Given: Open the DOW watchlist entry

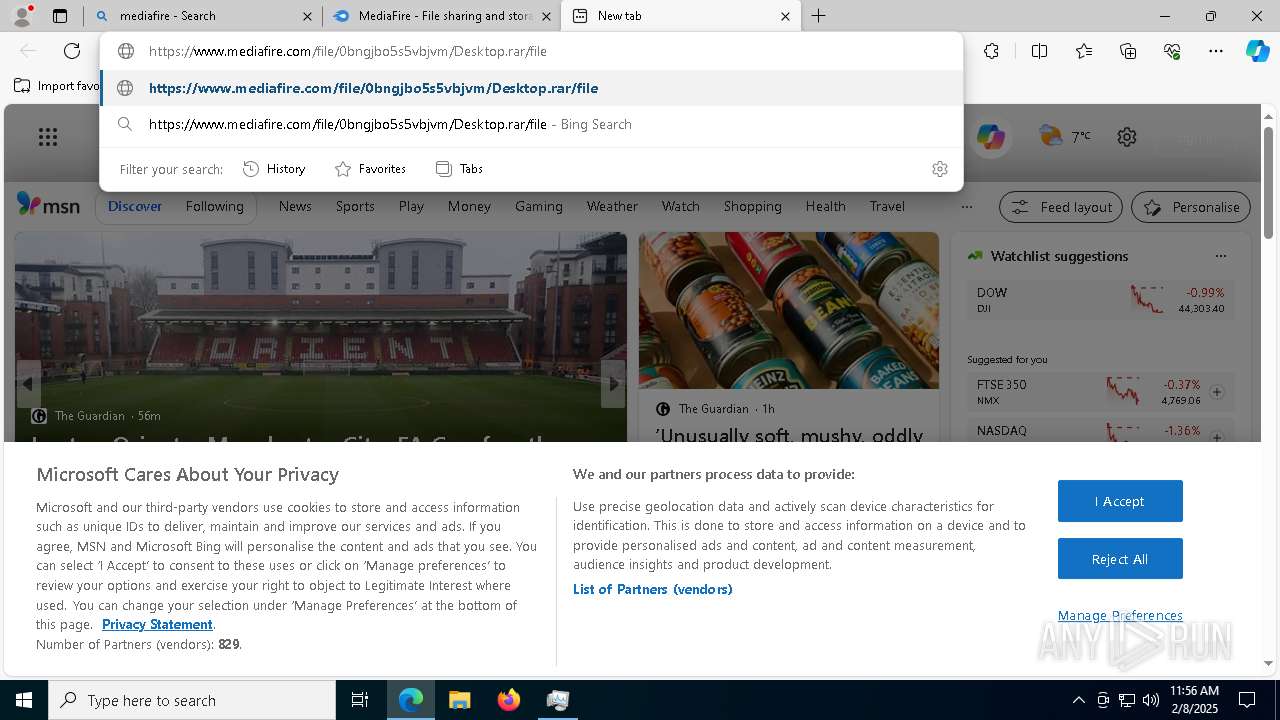Looking at the screenshot, I should [1101, 300].
